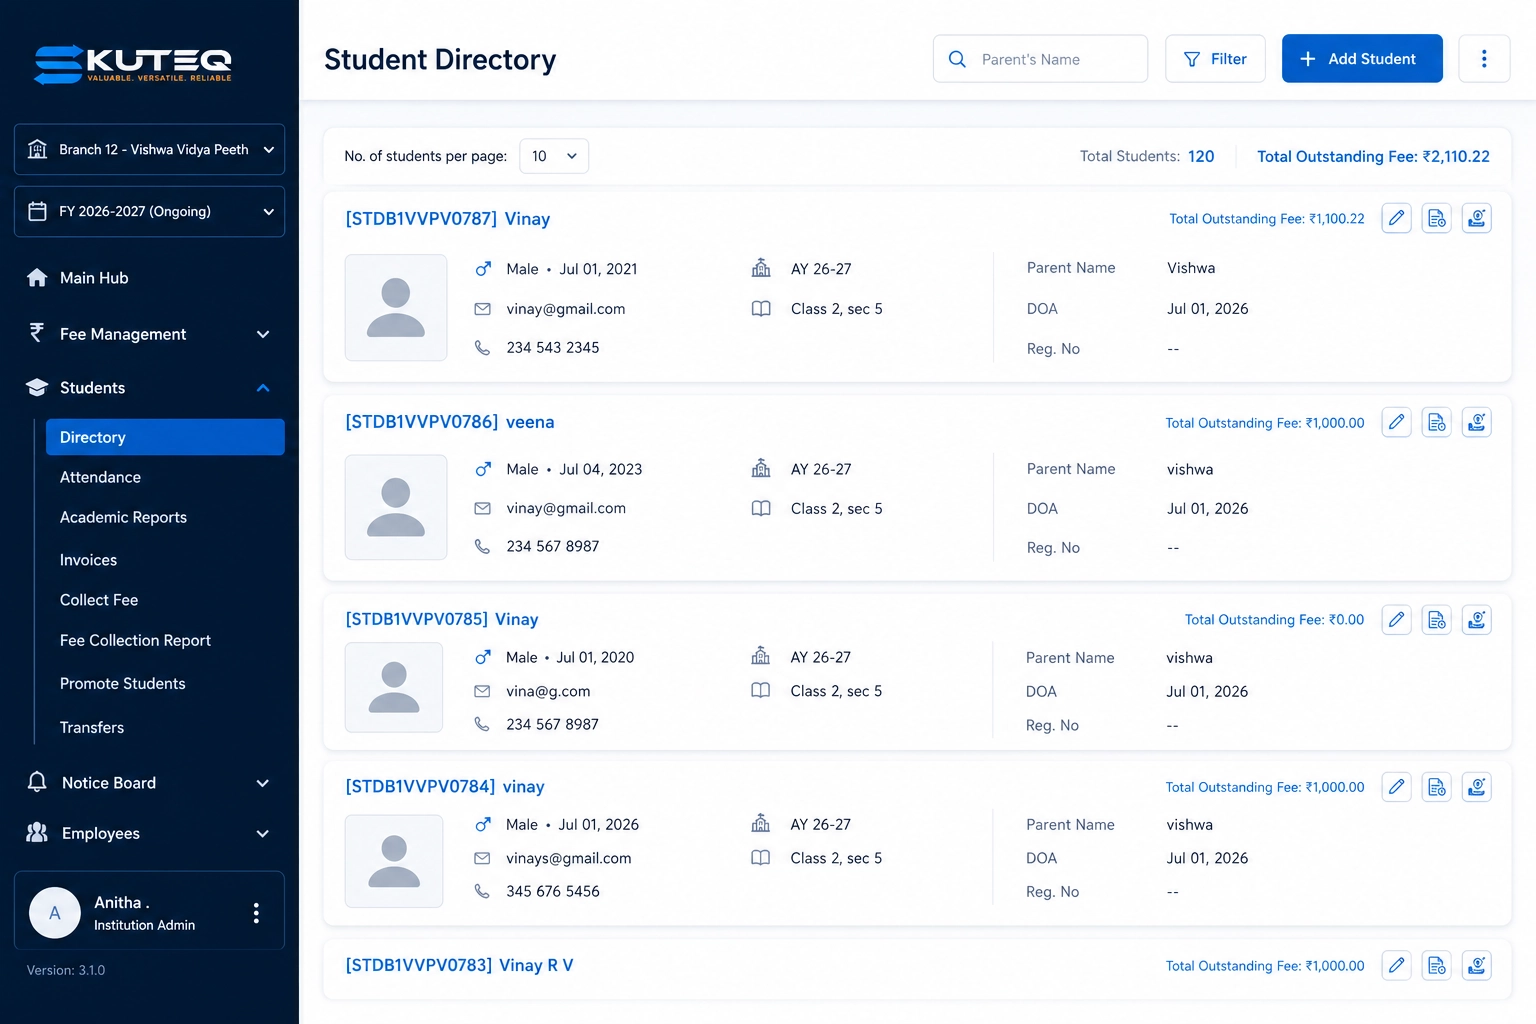Click the Filter button

pyautogui.click(x=1215, y=59)
